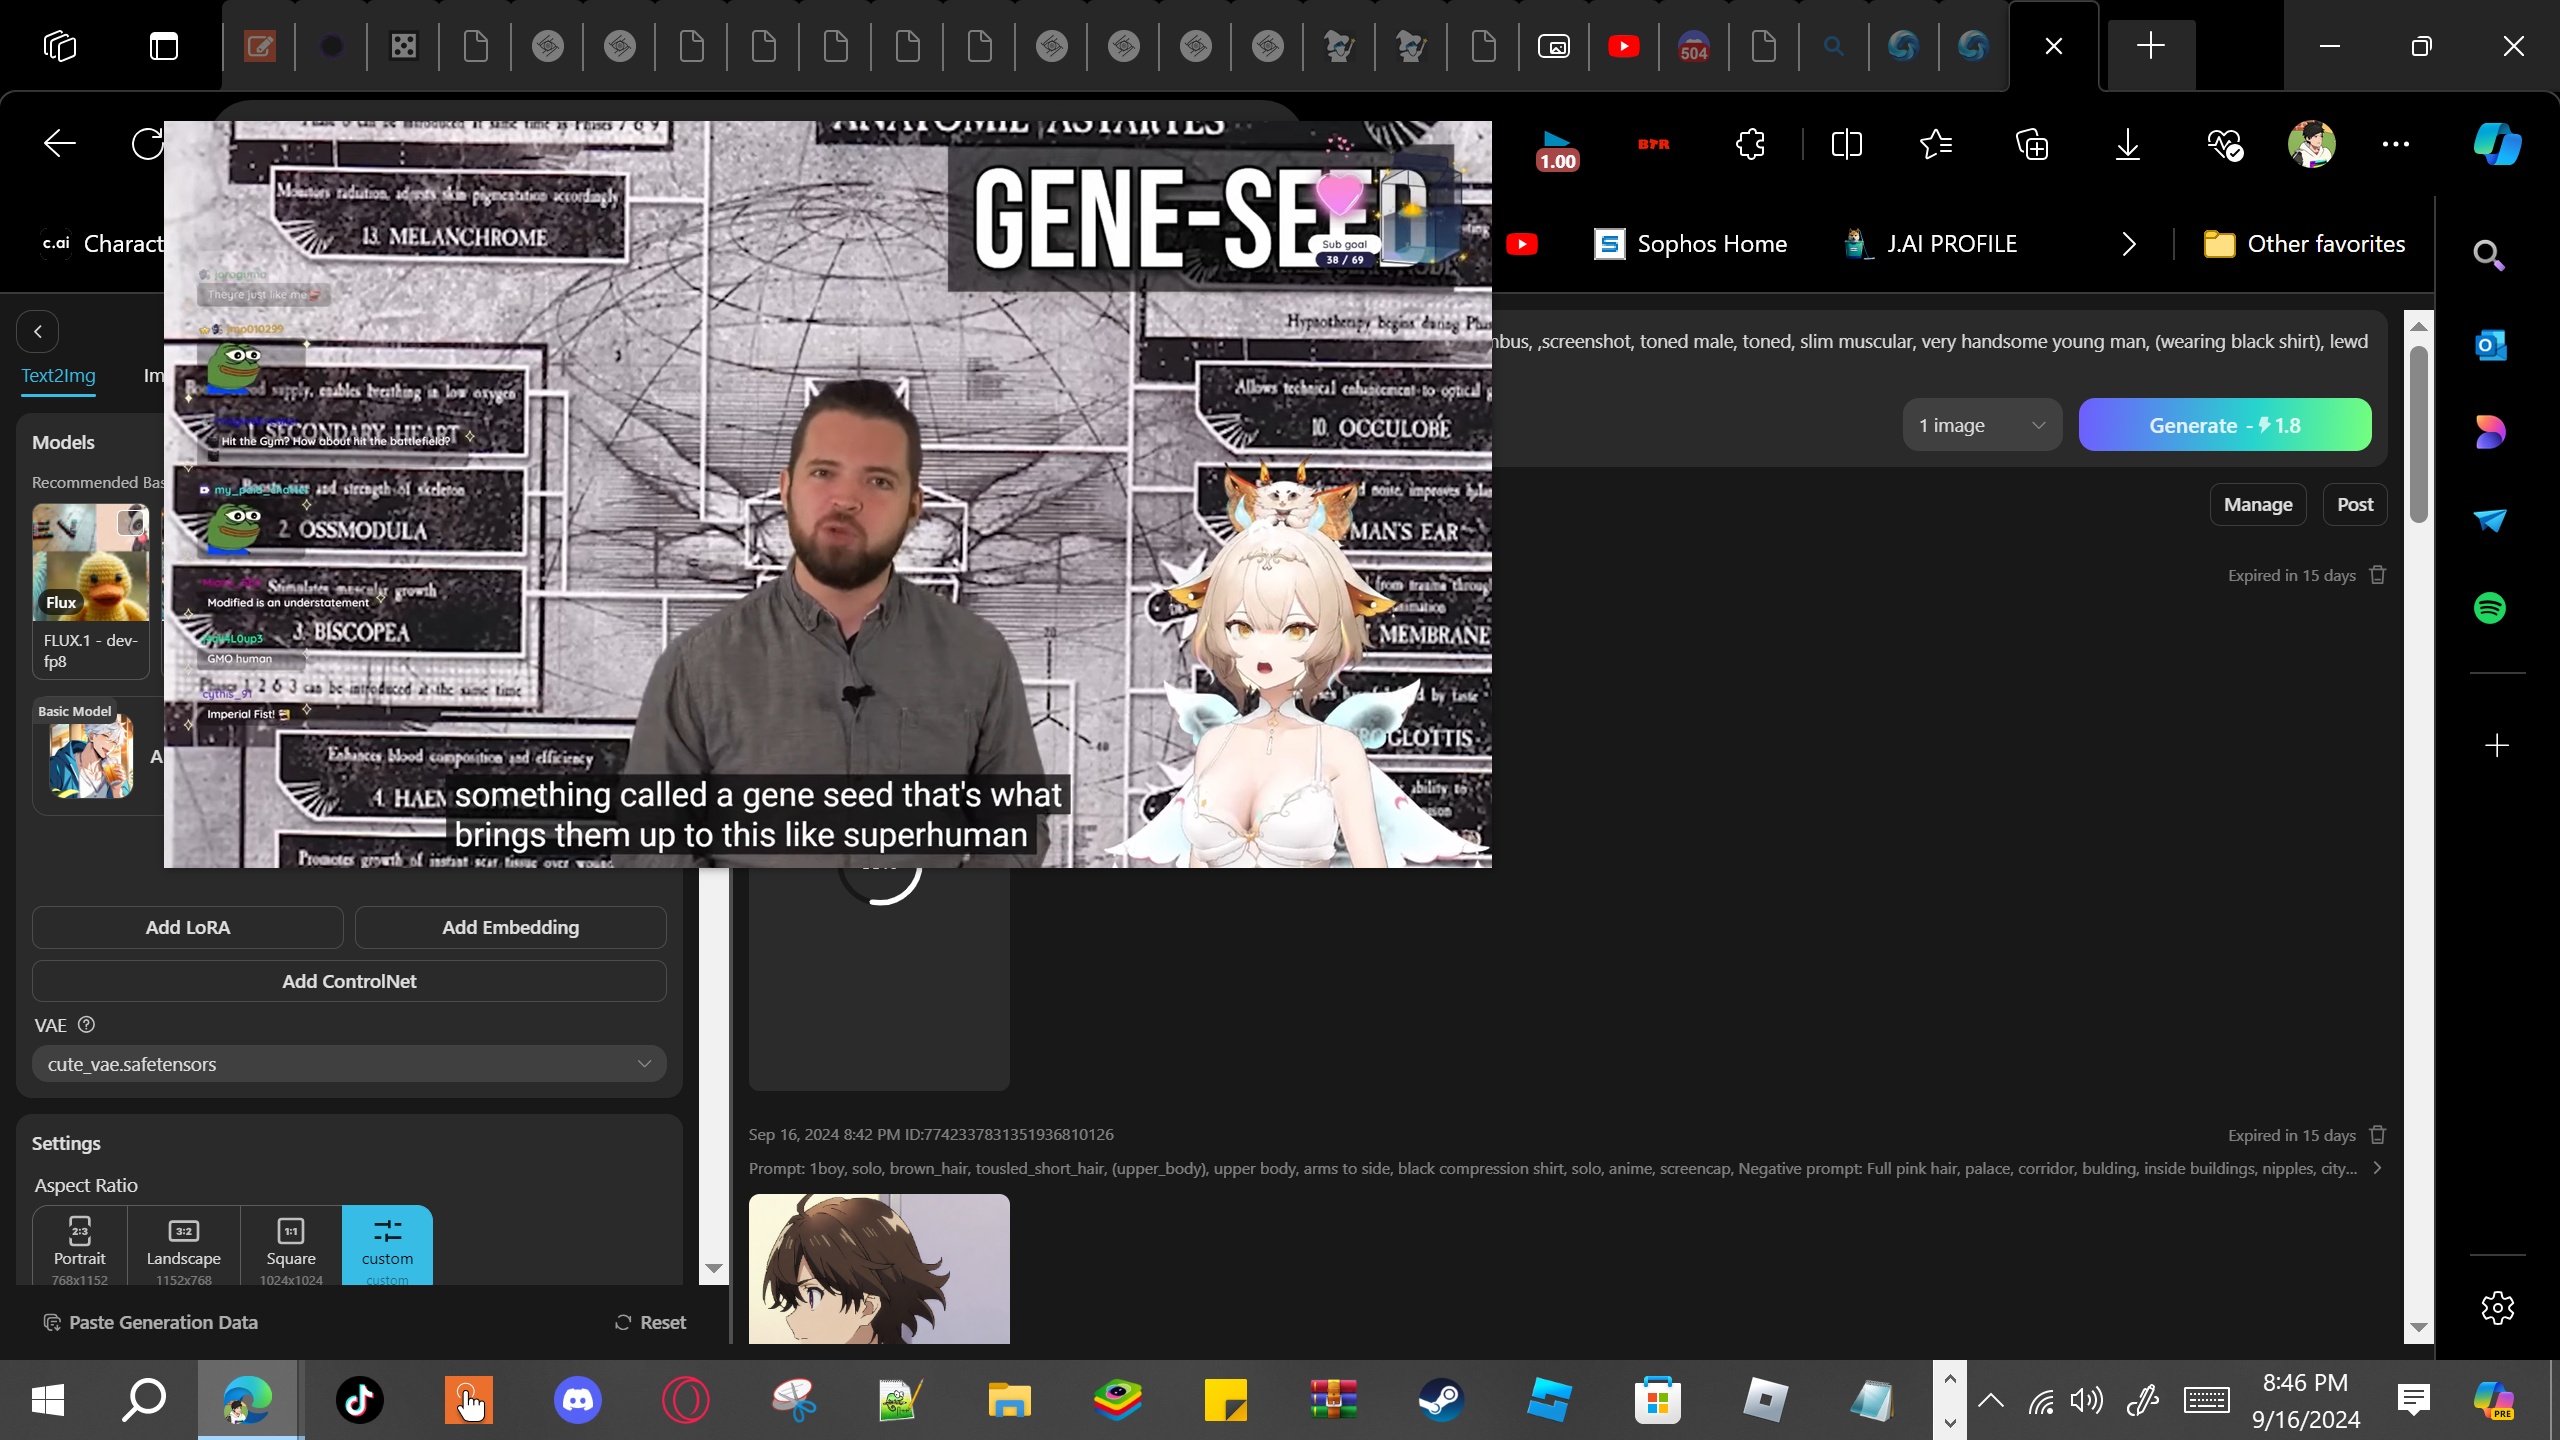Open the paper-plane icon in the Edge sidebar
Image resolution: width=2560 pixels, height=1440 pixels.
tap(2489, 520)
